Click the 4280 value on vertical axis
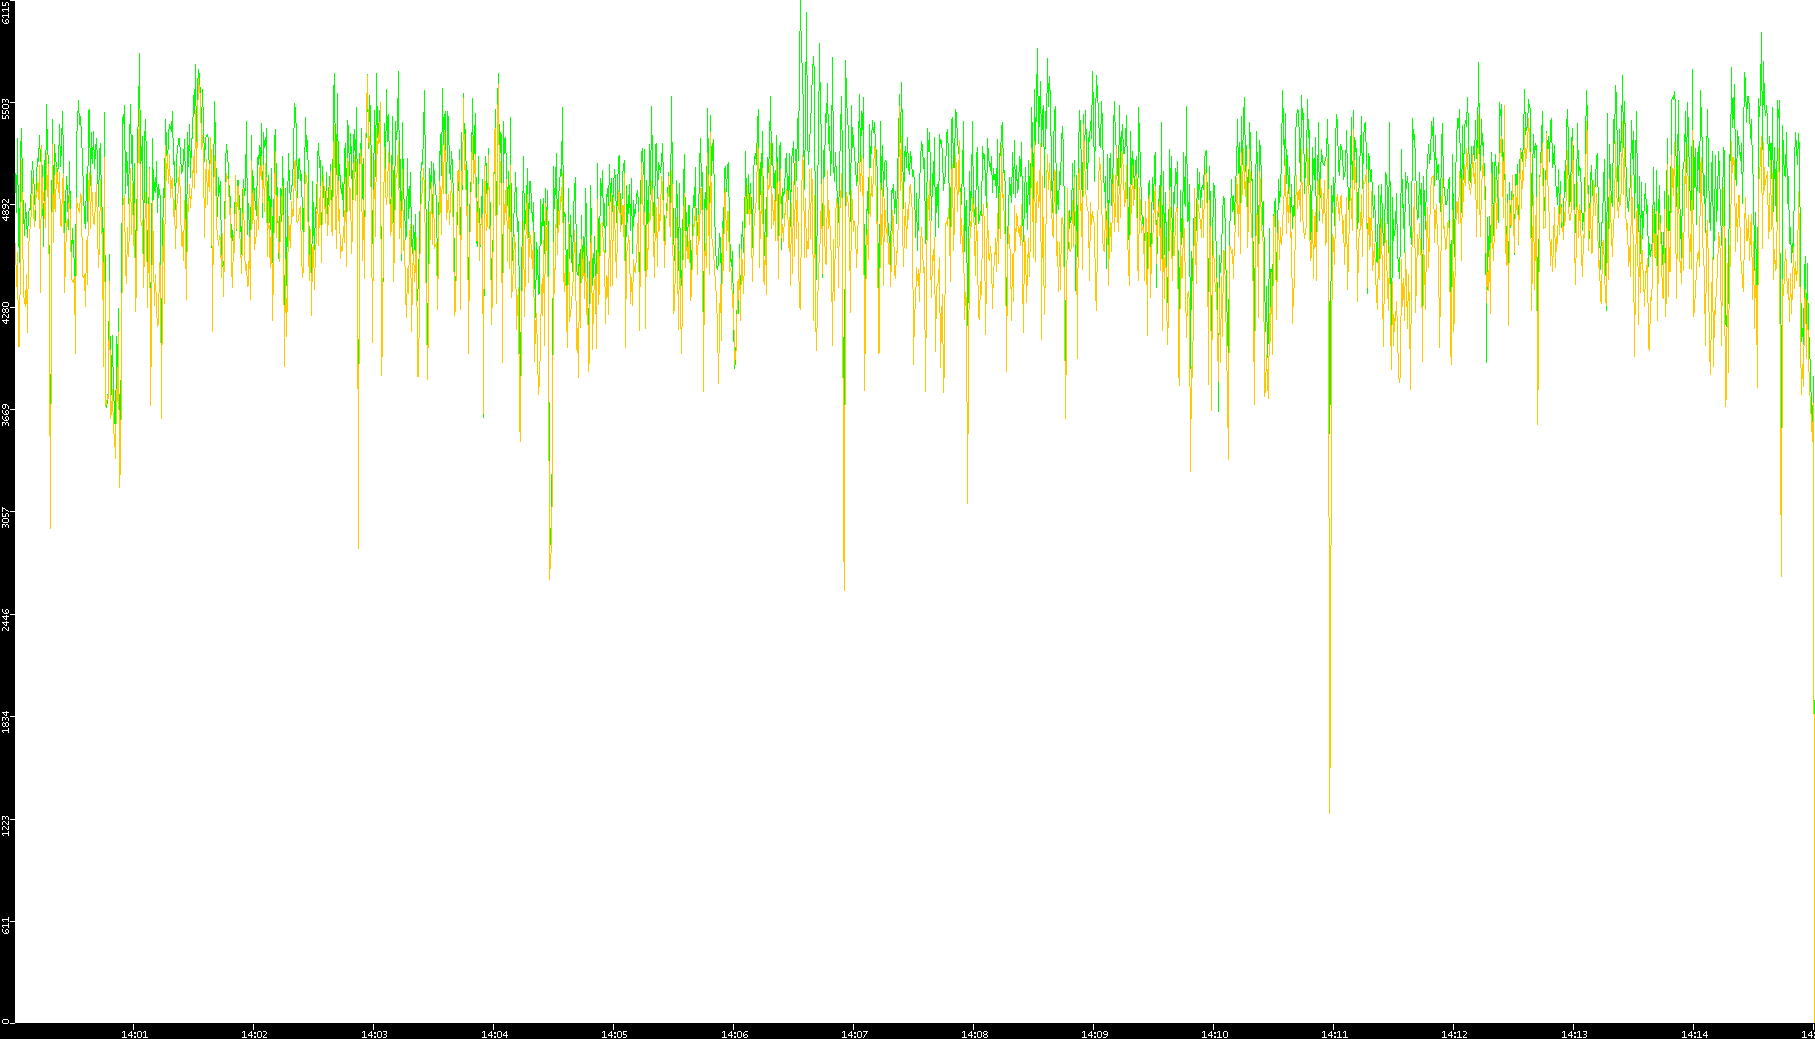Screen dimensions: 1815x1039 [7, 312]
